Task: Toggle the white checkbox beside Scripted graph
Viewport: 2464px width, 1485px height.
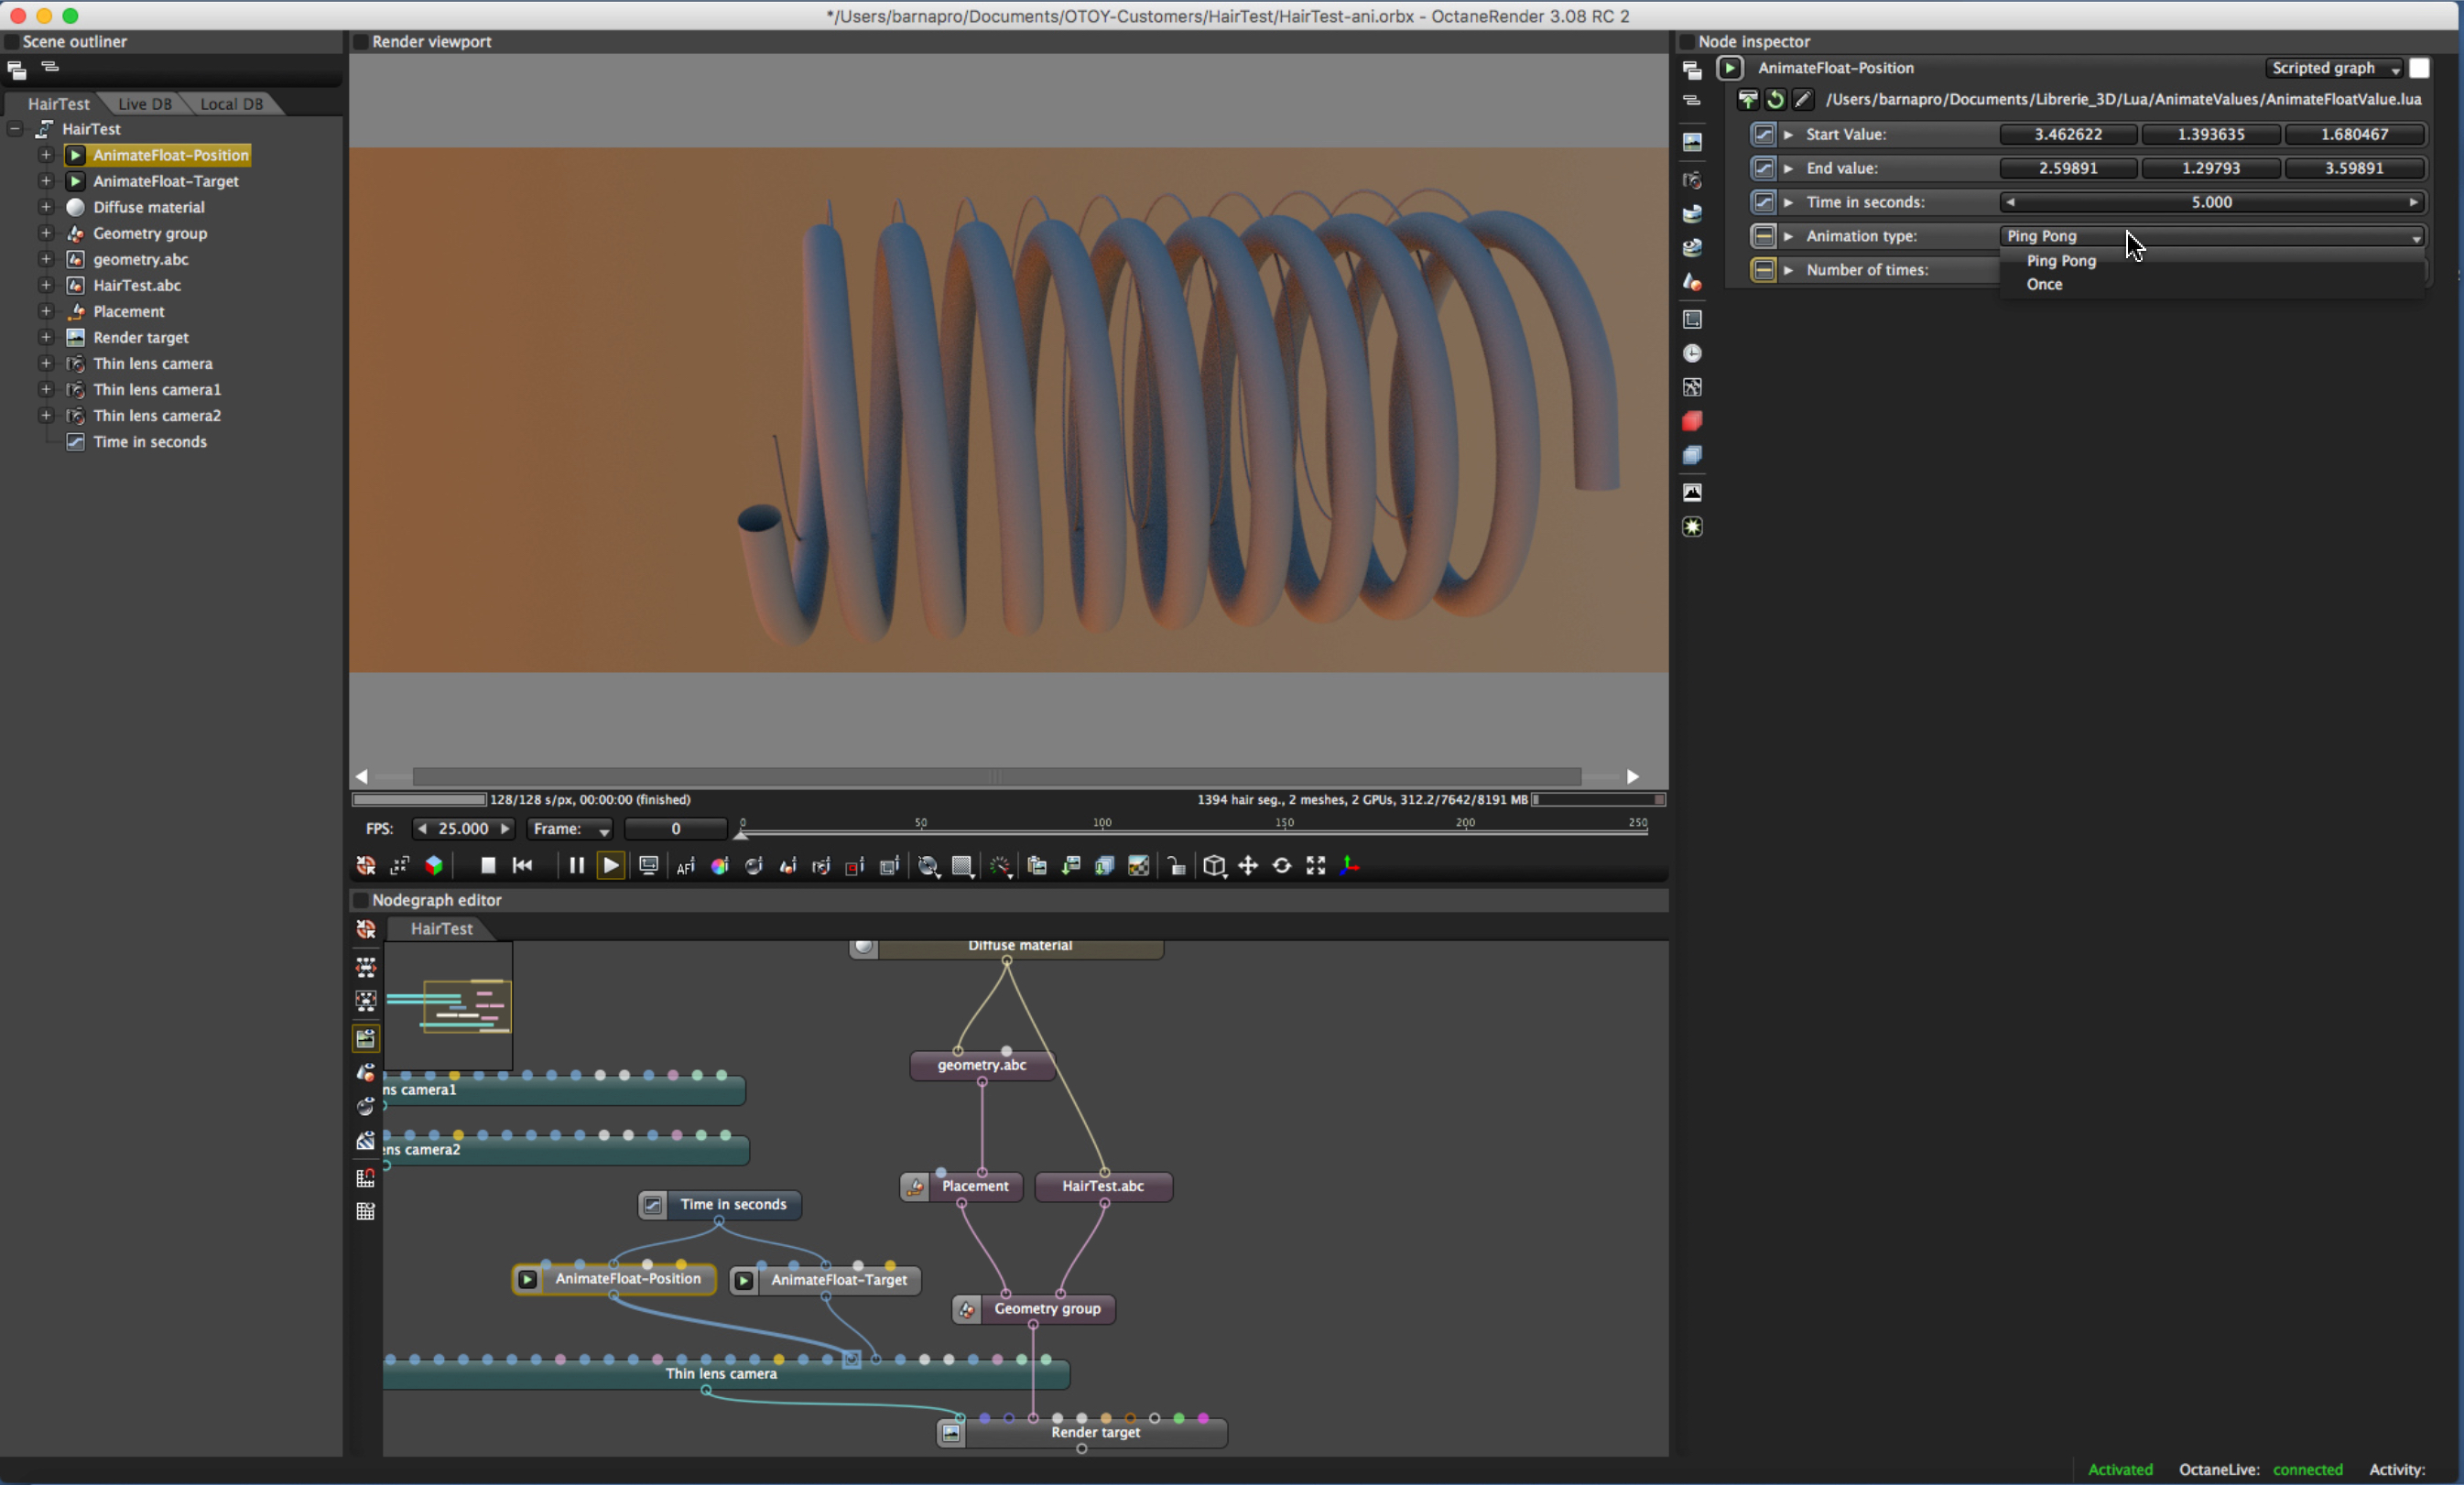Action: (2420, 68)
